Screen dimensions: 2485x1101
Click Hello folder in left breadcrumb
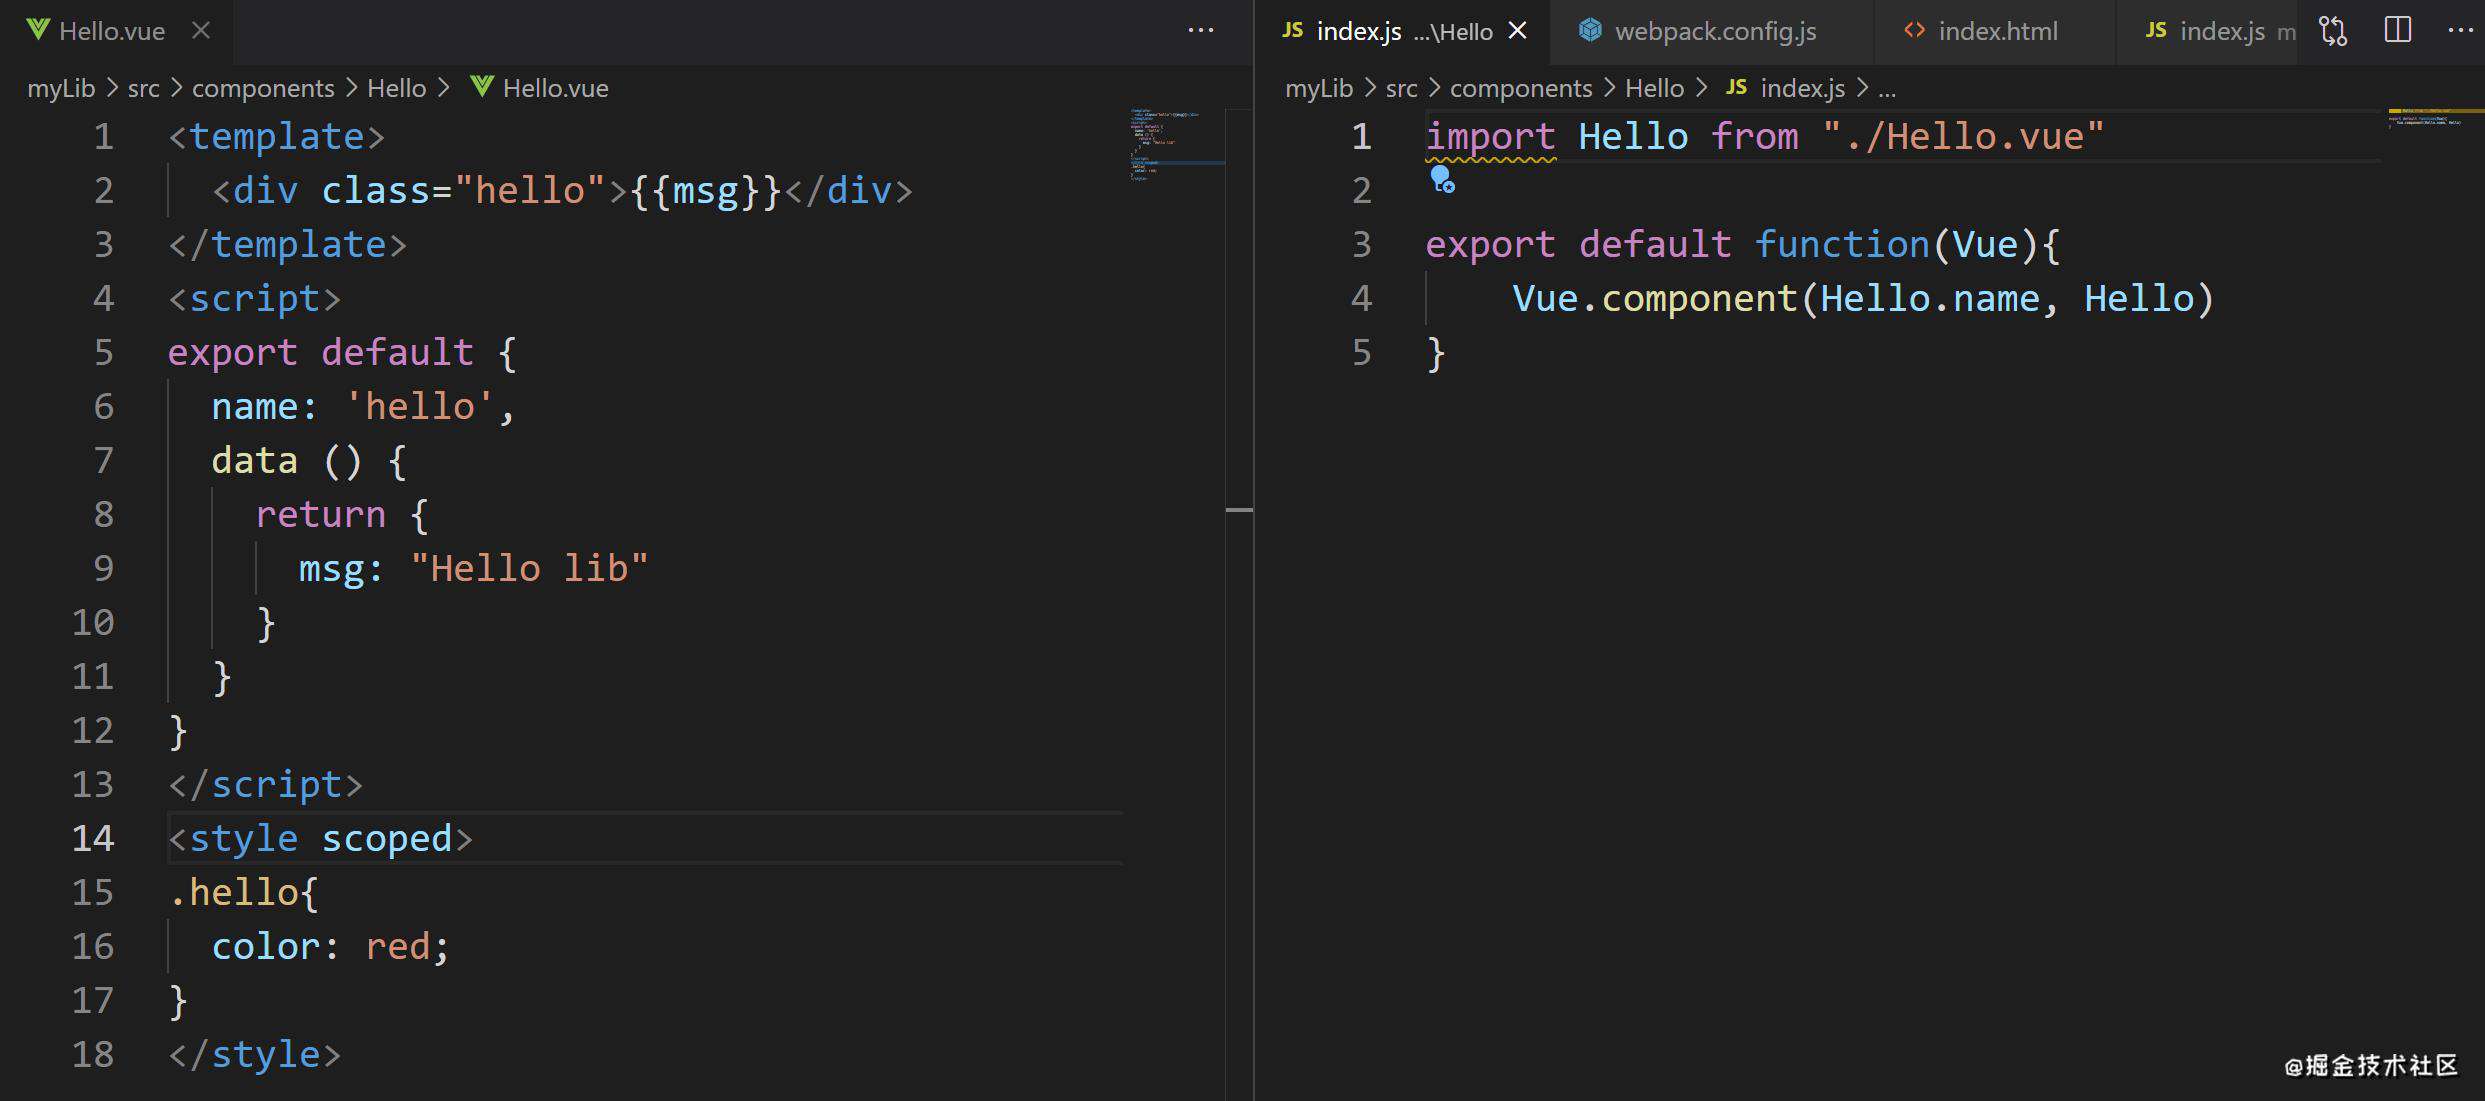(396, 88)
